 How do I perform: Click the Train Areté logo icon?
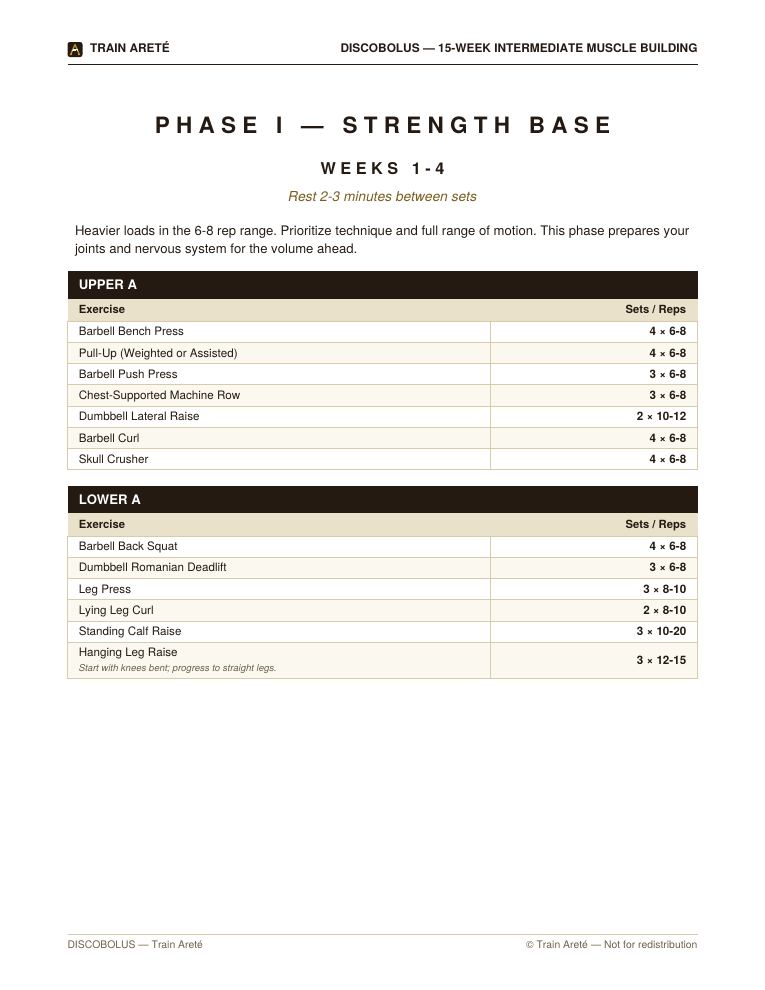75,49
